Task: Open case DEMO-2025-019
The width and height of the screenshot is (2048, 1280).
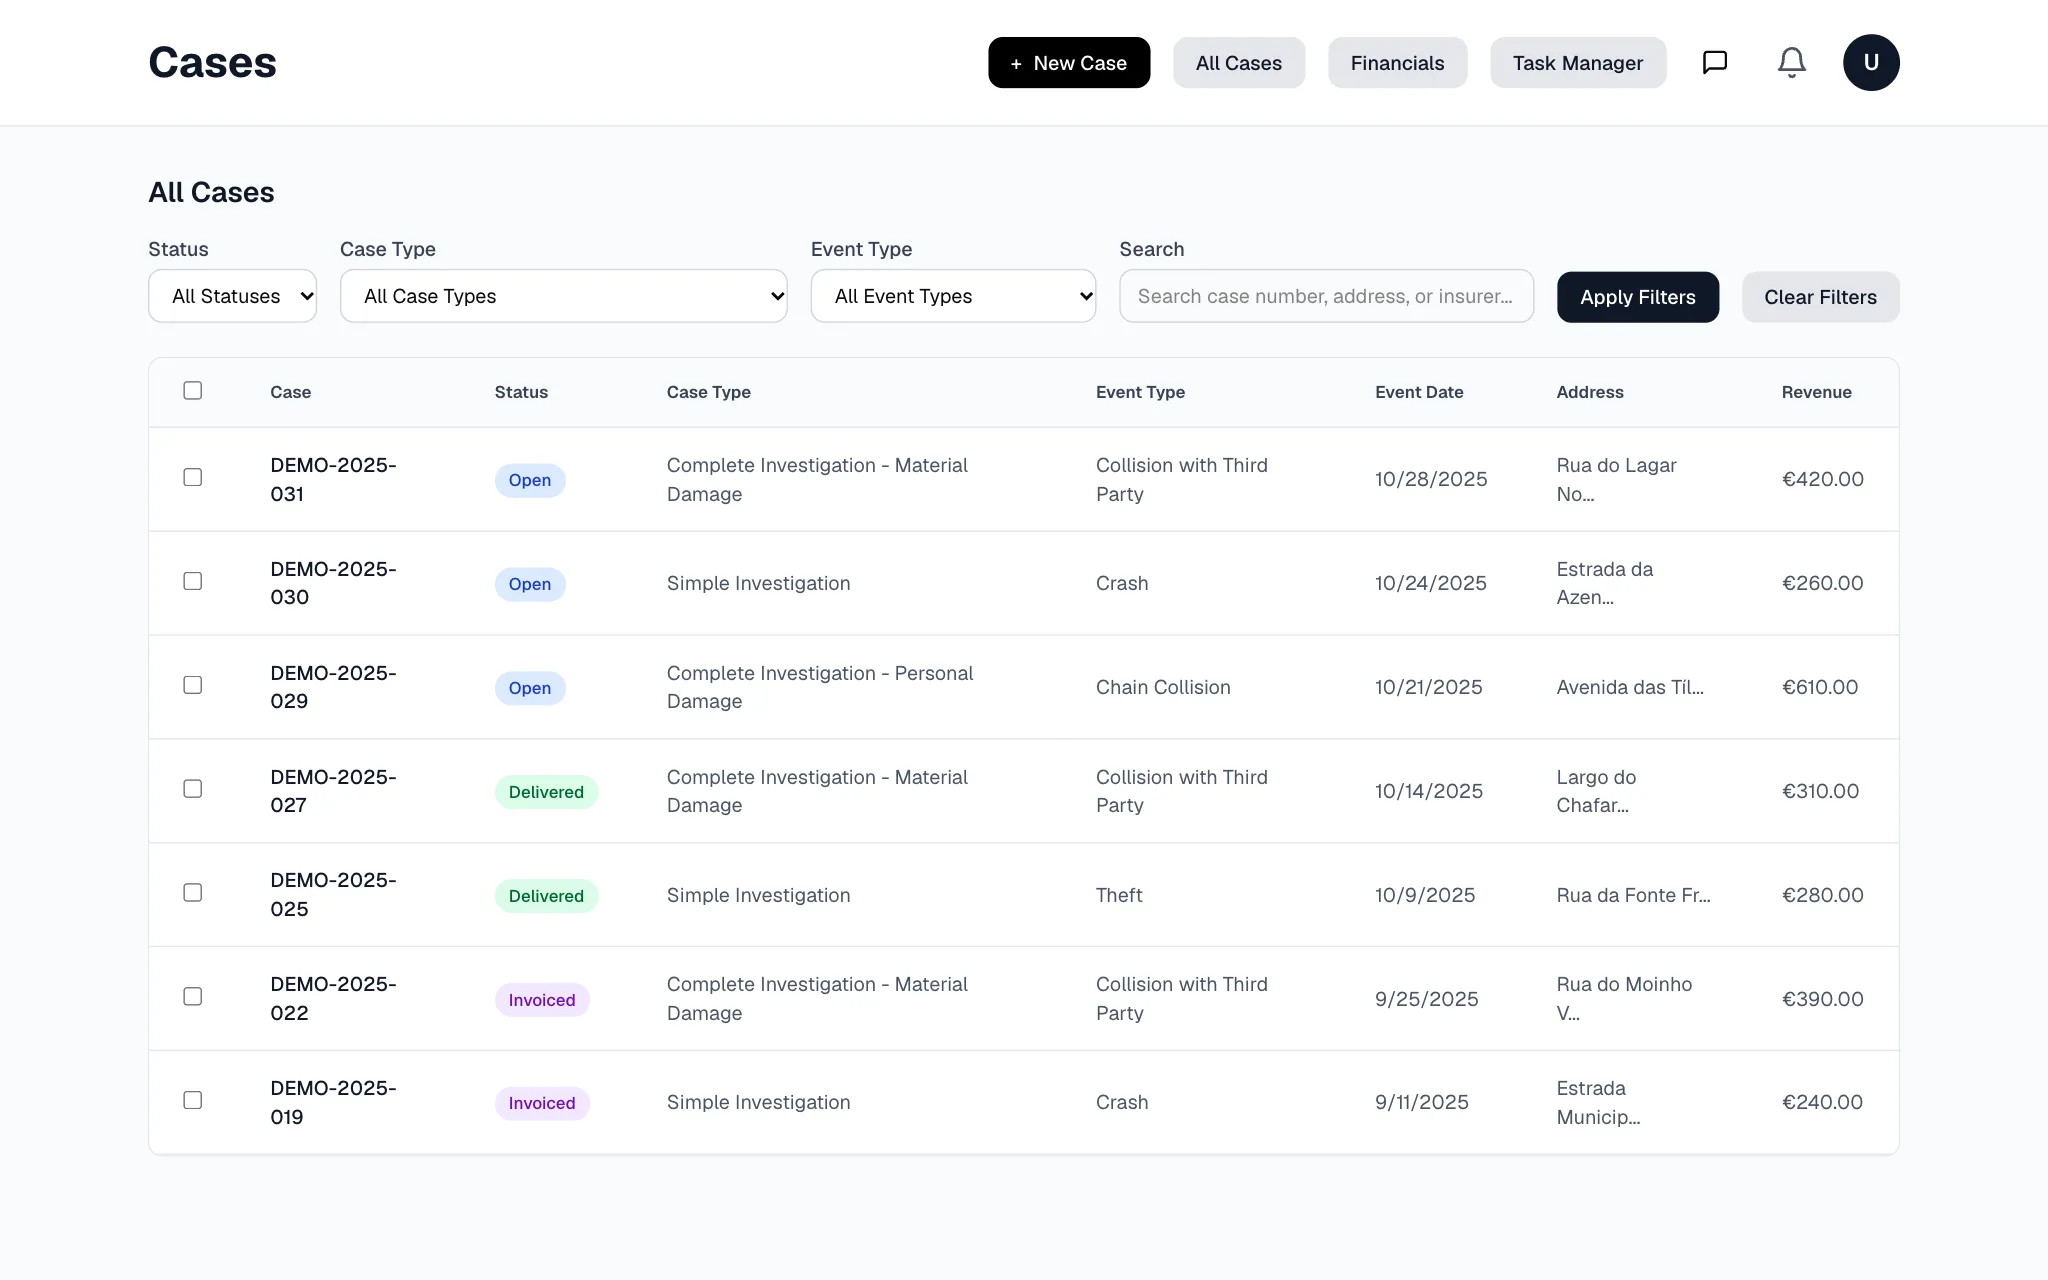Action: tap(333, 1103)
